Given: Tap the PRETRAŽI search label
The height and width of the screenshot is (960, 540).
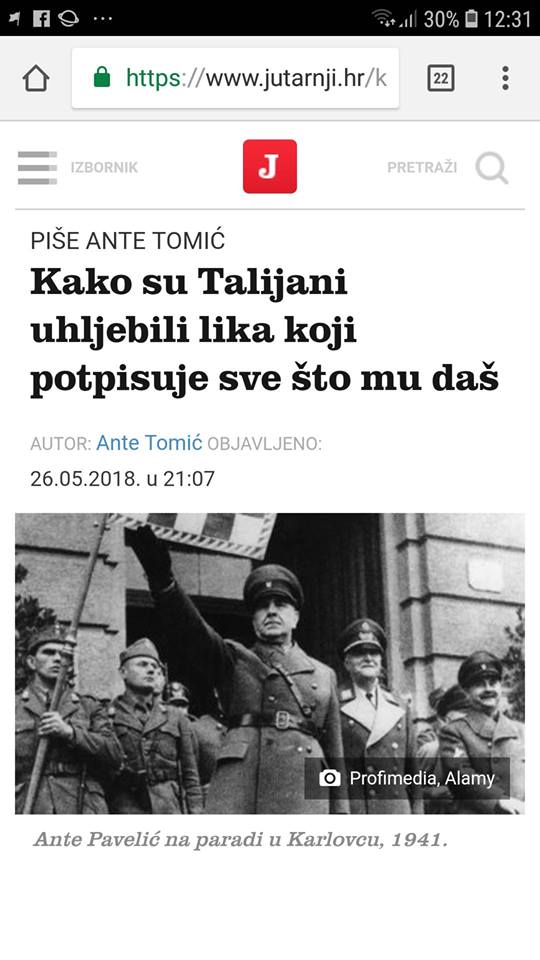Looking at the screenshot, I should pyautogui.click(x=422, y=168).
